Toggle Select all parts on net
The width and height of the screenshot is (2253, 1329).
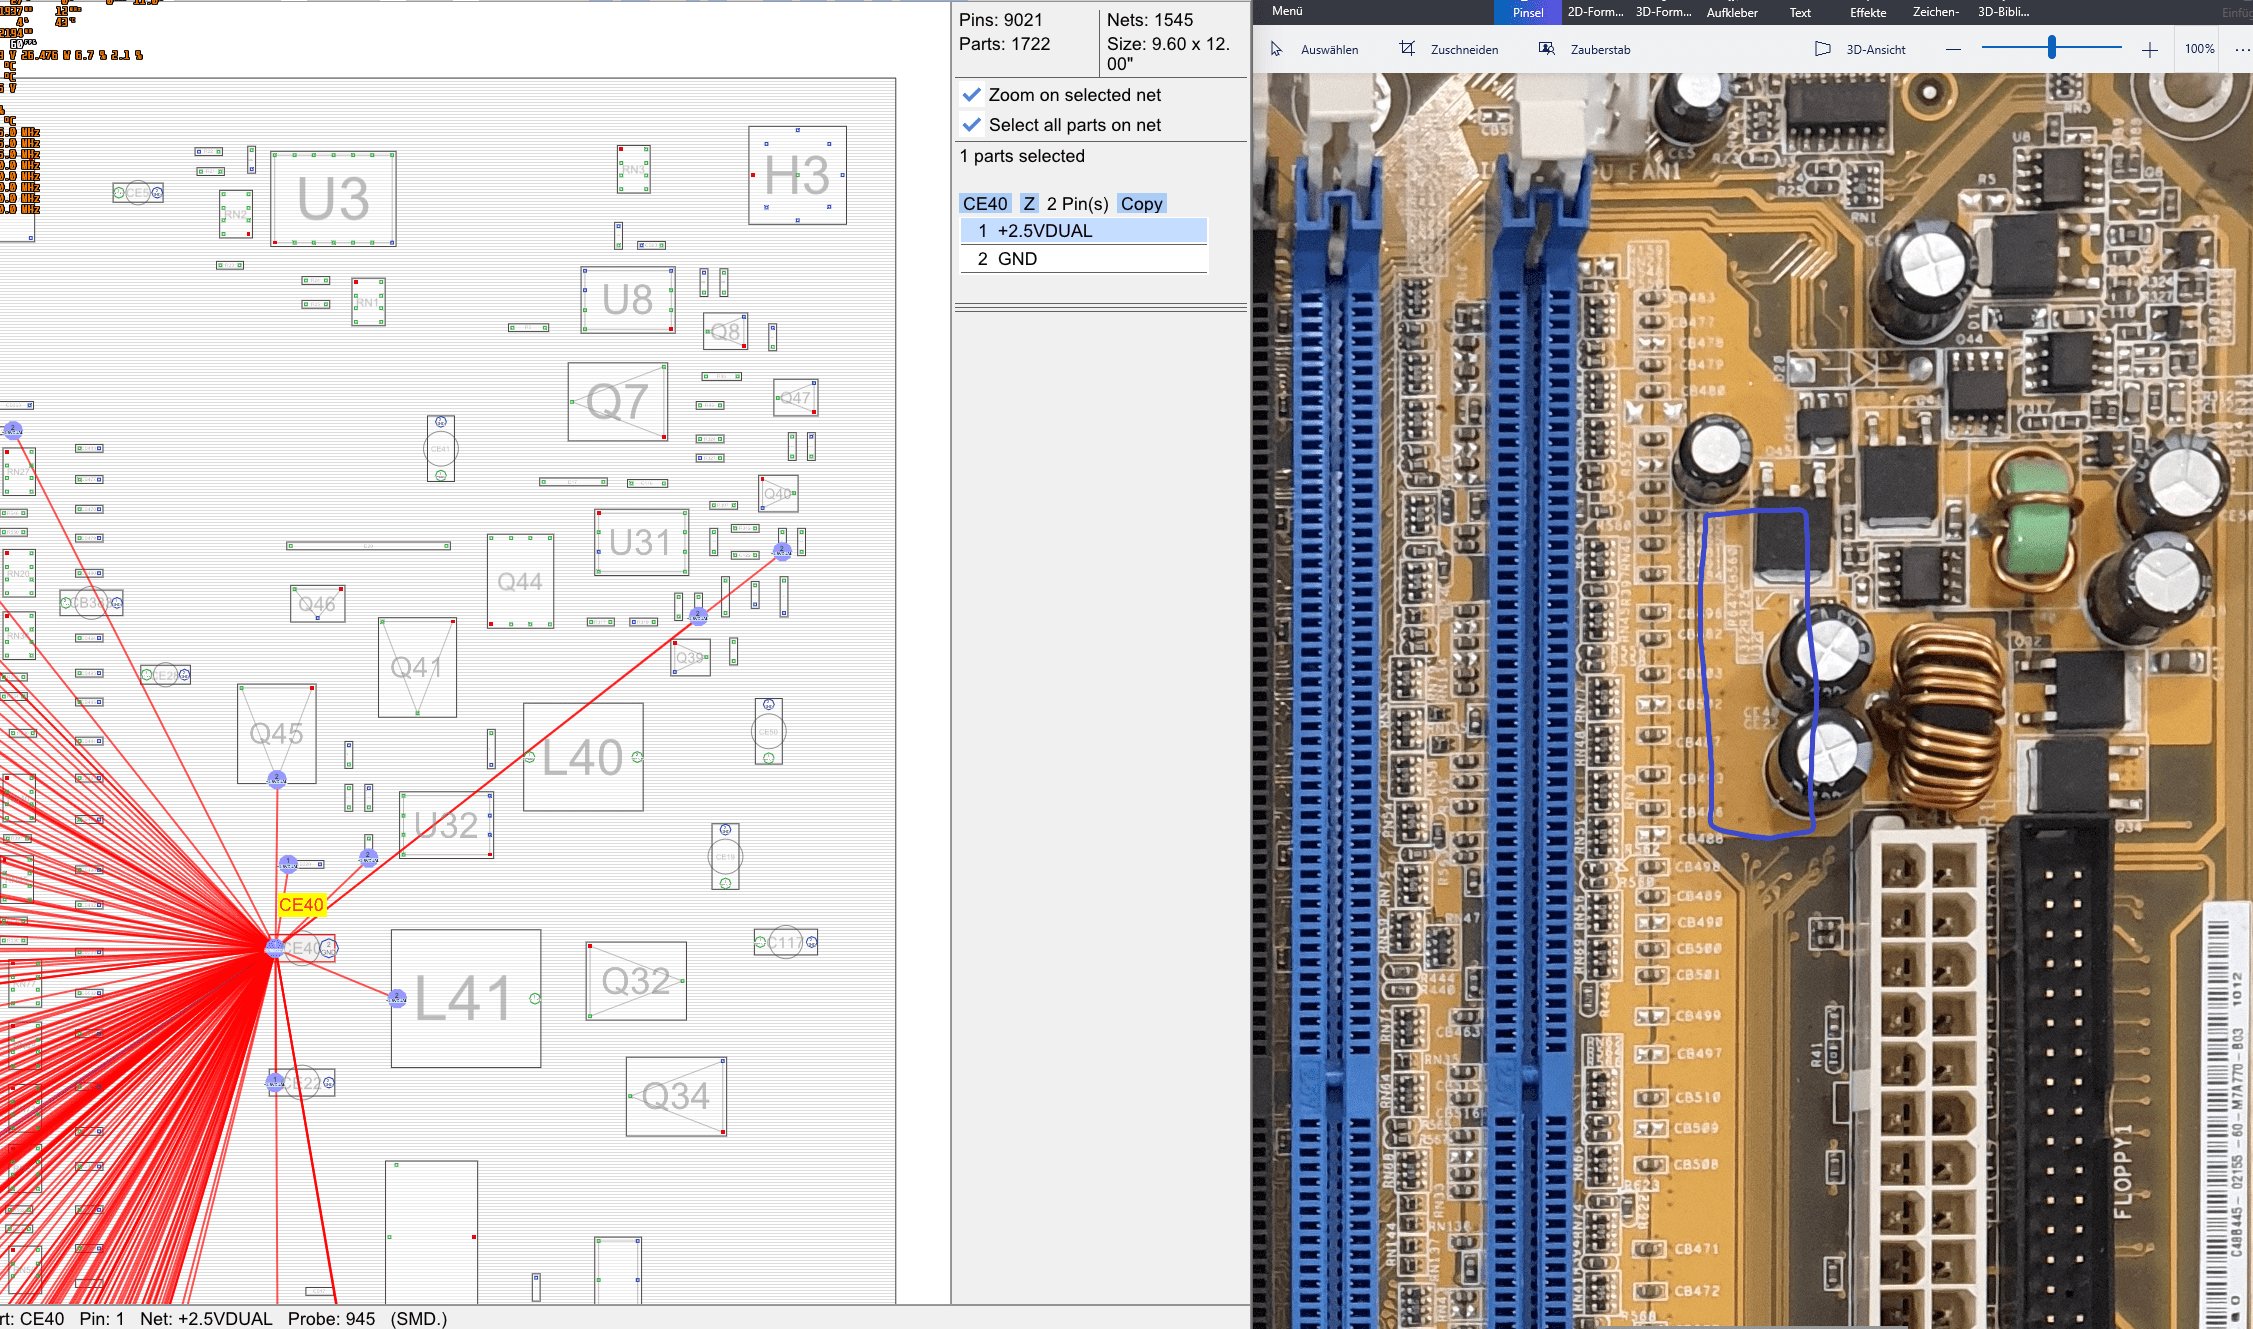[971, 125]
